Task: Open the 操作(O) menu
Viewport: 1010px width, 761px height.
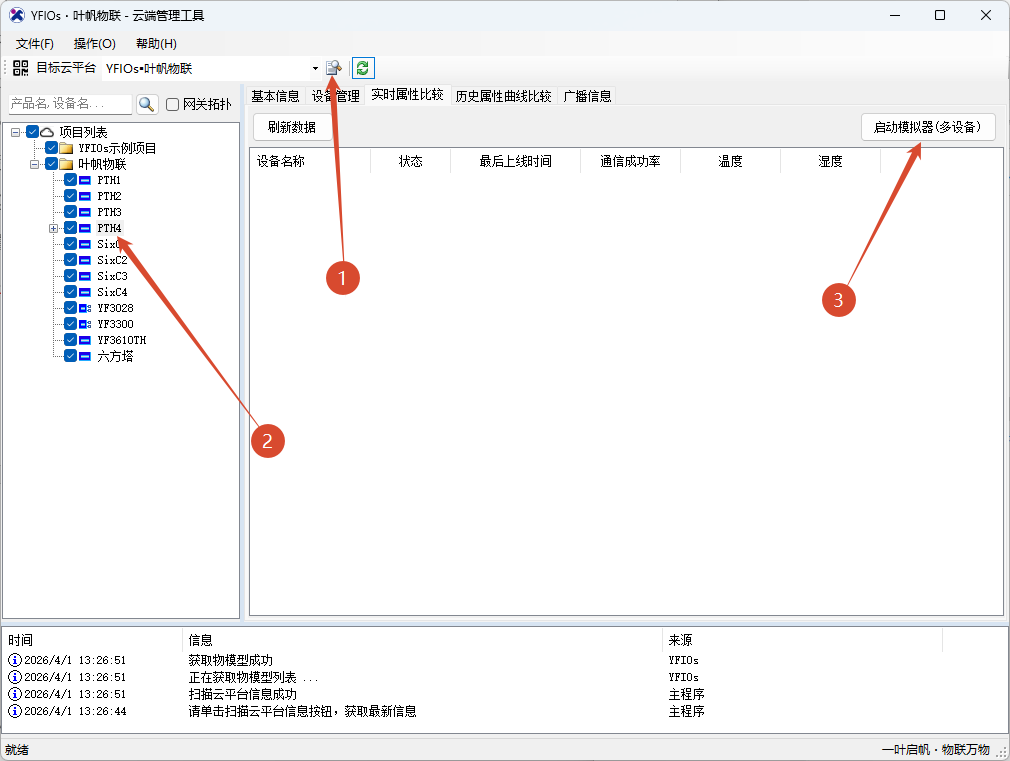Action: click(94, 43)
